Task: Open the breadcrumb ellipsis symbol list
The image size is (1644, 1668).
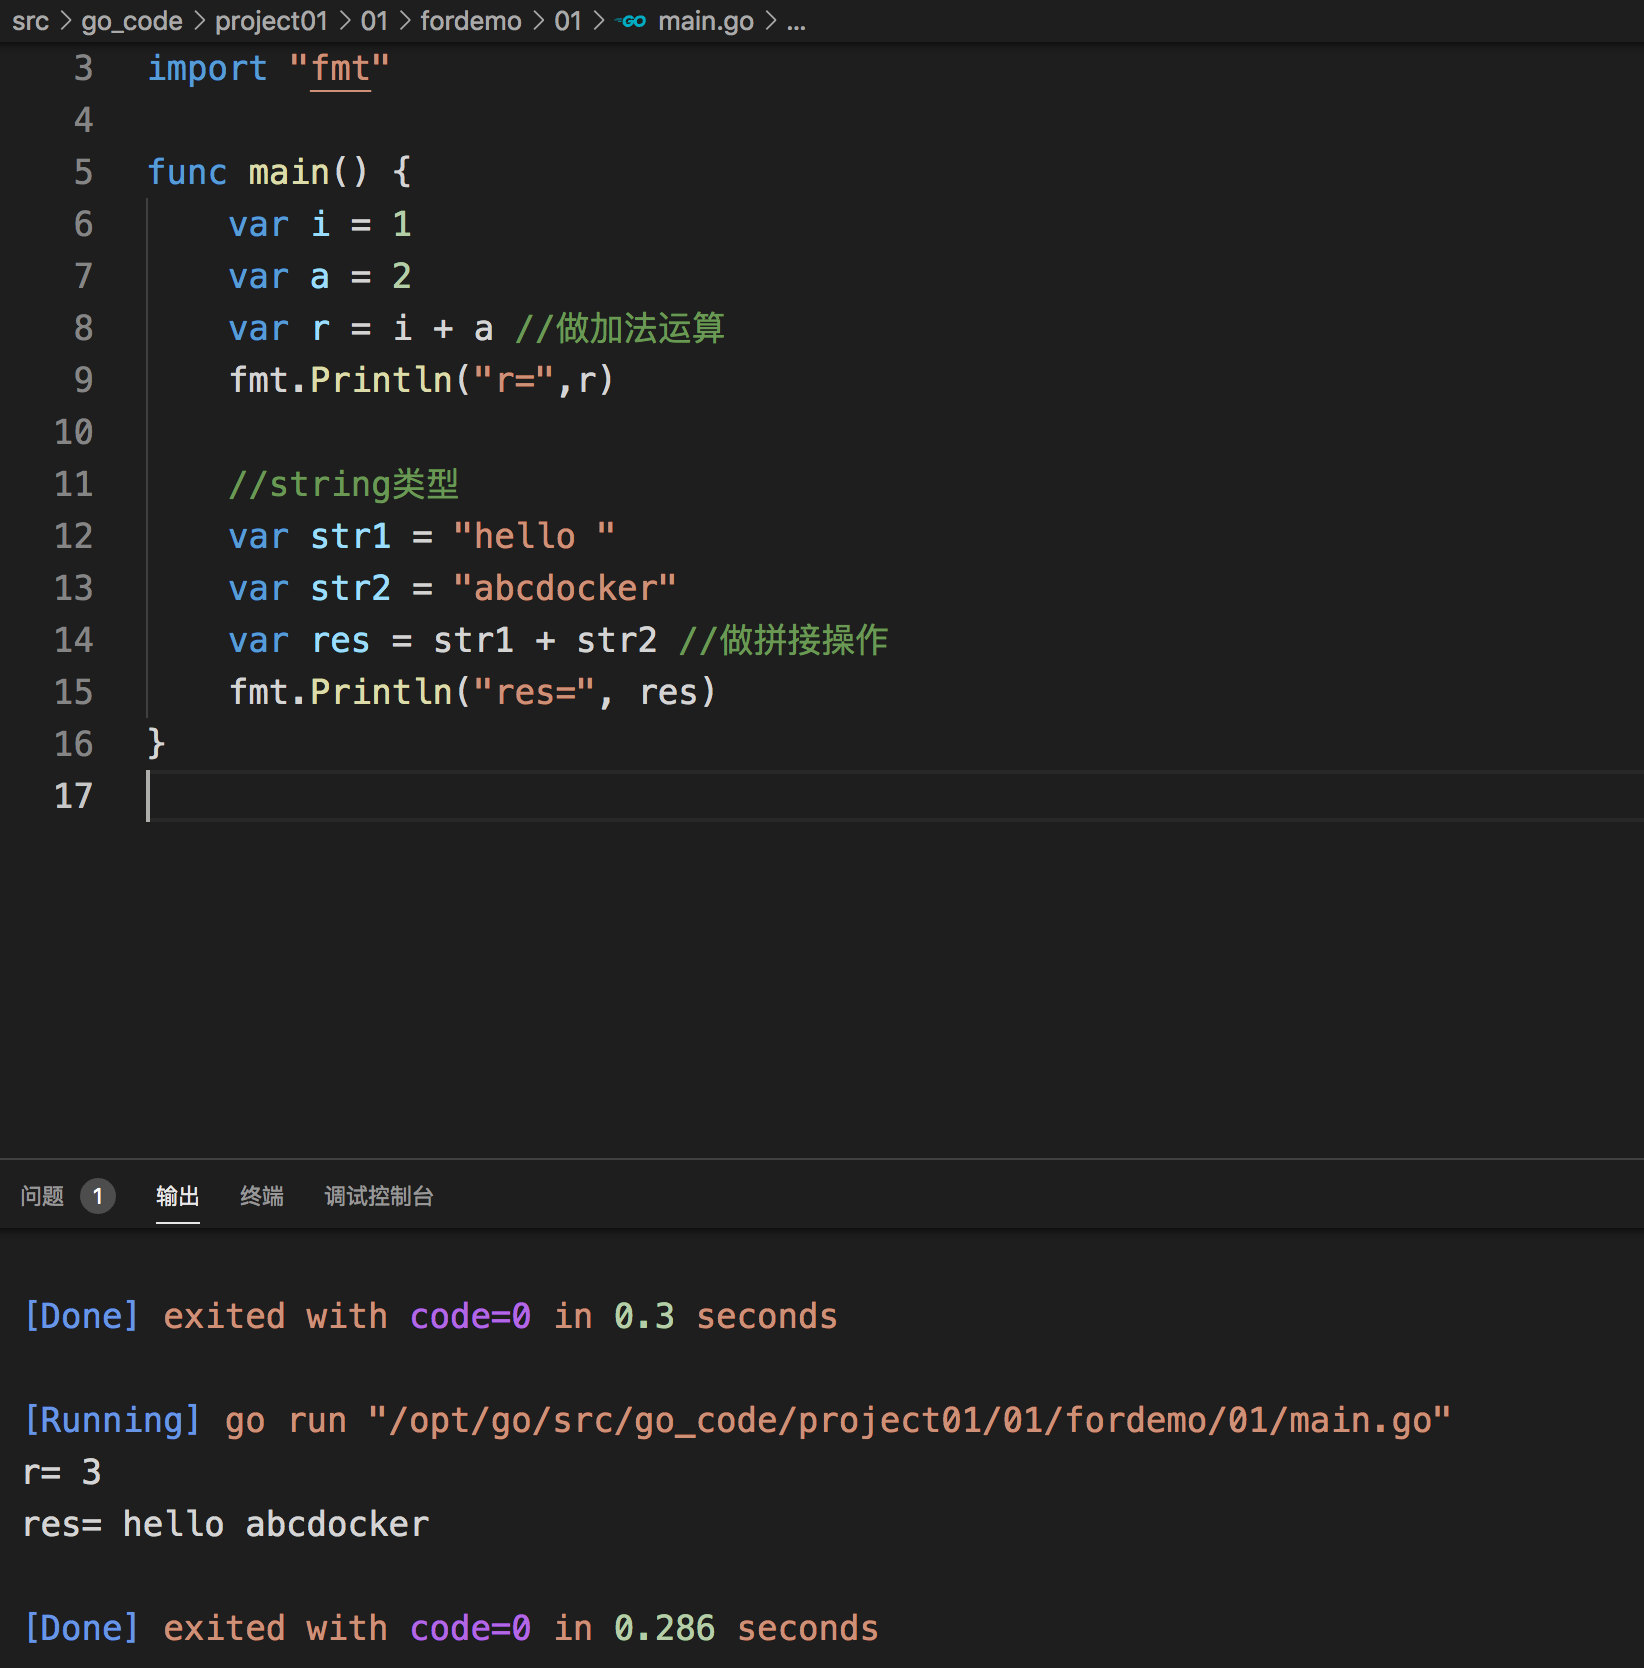Action: pos(796,21)
